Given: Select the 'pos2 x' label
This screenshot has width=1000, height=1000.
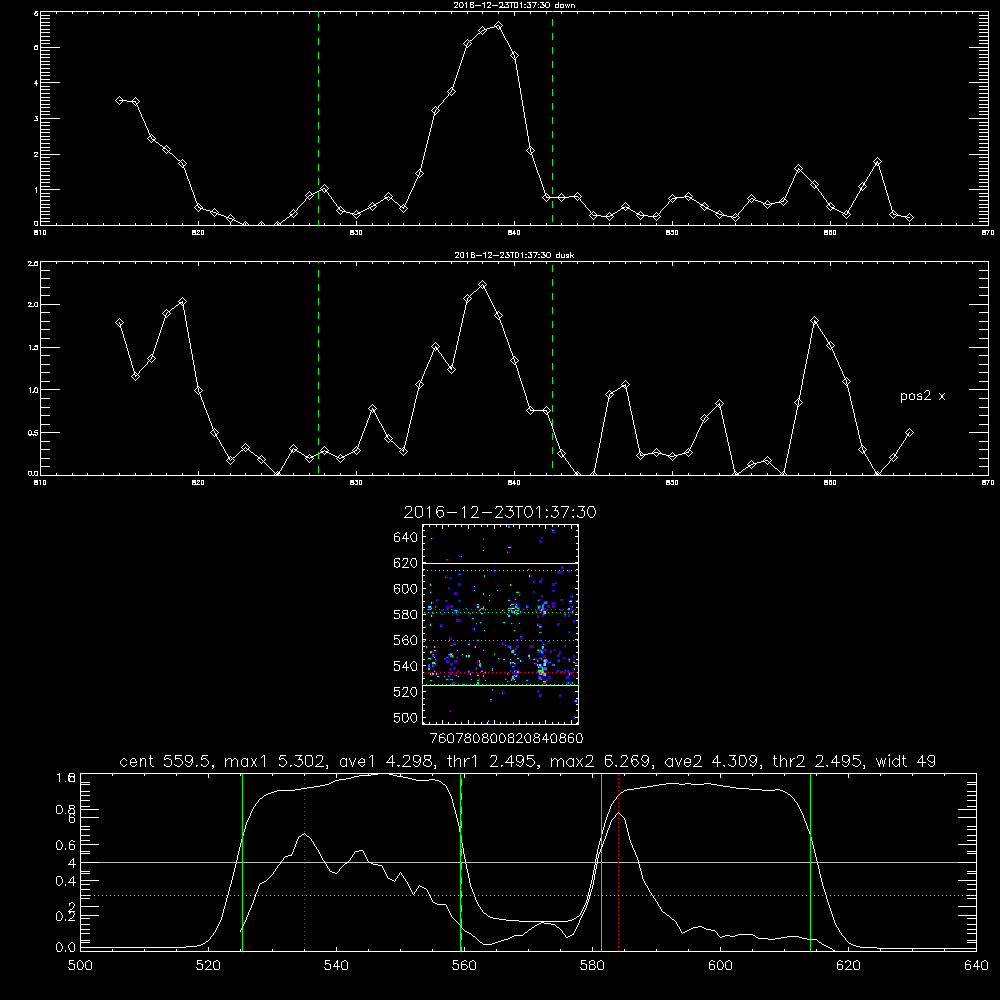Looking at the screenshot, I should point(922,396).
